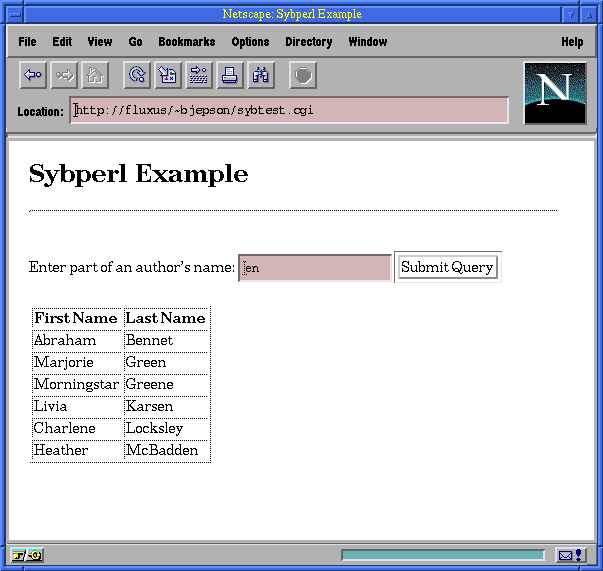This screenshot has width=603, height=571.
Task: Click the security key icon in status bar
Action: point(27,555)
